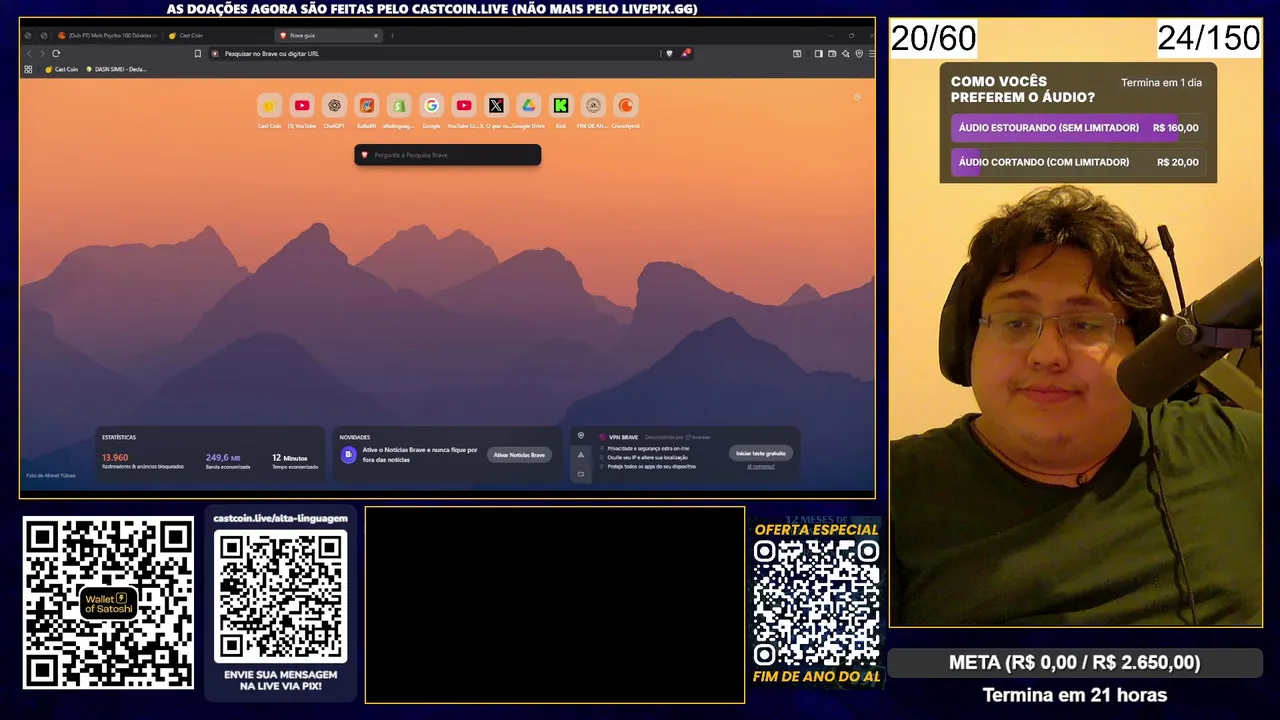Click the Wallet of Satoshi QR code
This screenshot has height=720, width=1280.
coord(108,603)
